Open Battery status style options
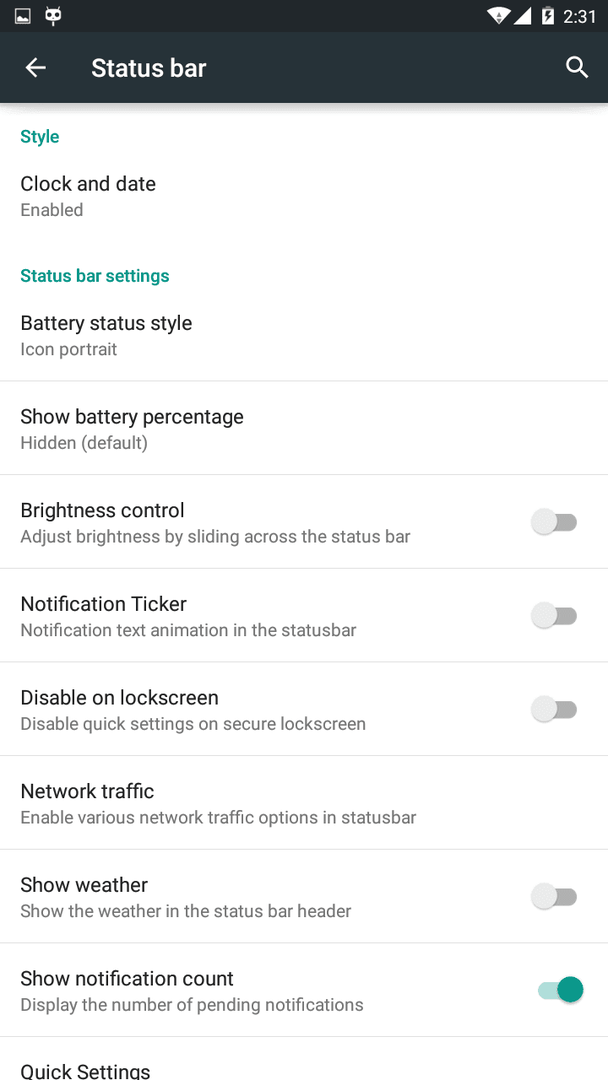 tap(304, 335)
